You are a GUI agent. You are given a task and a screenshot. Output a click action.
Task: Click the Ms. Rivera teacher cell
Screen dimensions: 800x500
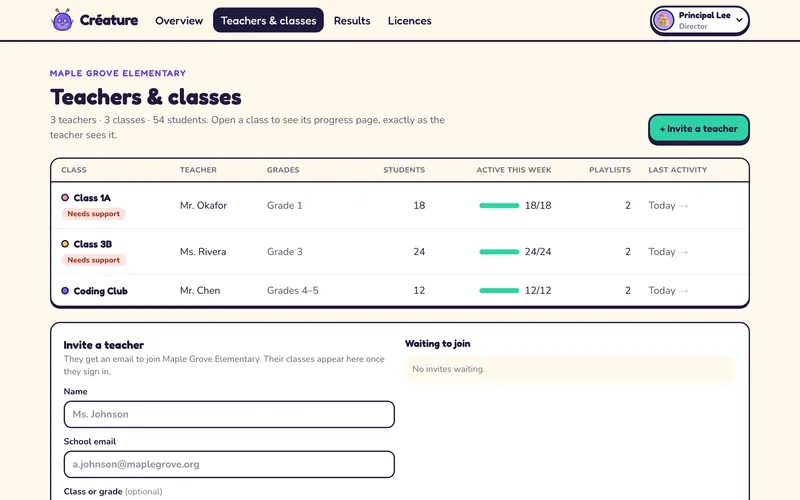tap(203, 252)
